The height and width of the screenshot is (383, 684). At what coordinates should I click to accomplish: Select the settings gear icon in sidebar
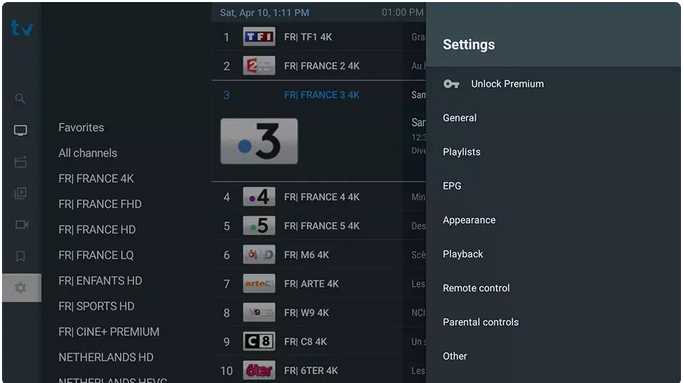(20, 288)
